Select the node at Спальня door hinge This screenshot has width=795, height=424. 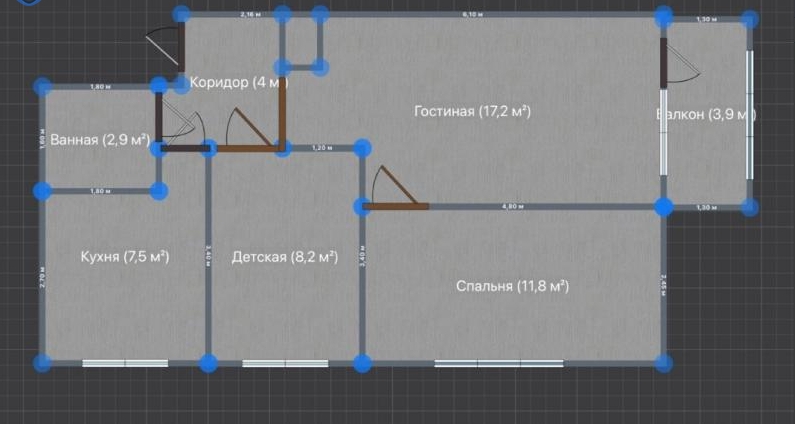(x=362, y=206)
